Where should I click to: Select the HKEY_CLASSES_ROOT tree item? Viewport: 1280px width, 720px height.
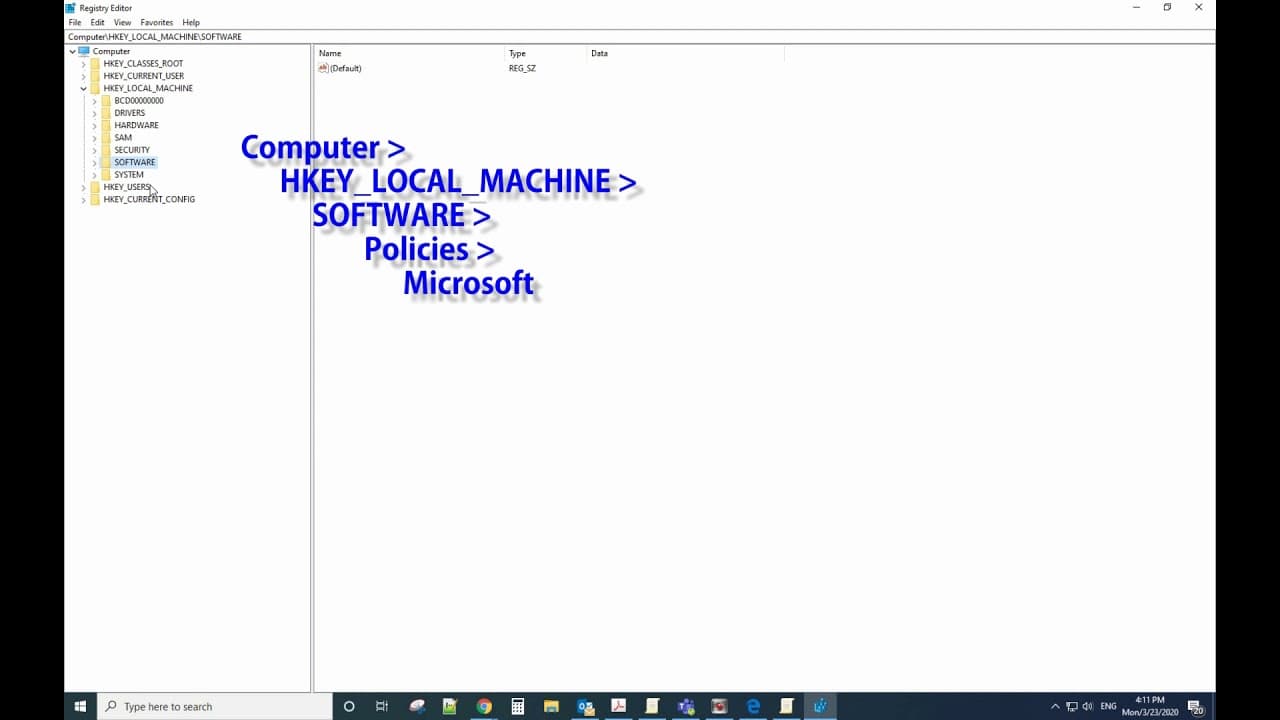[143, 64]
